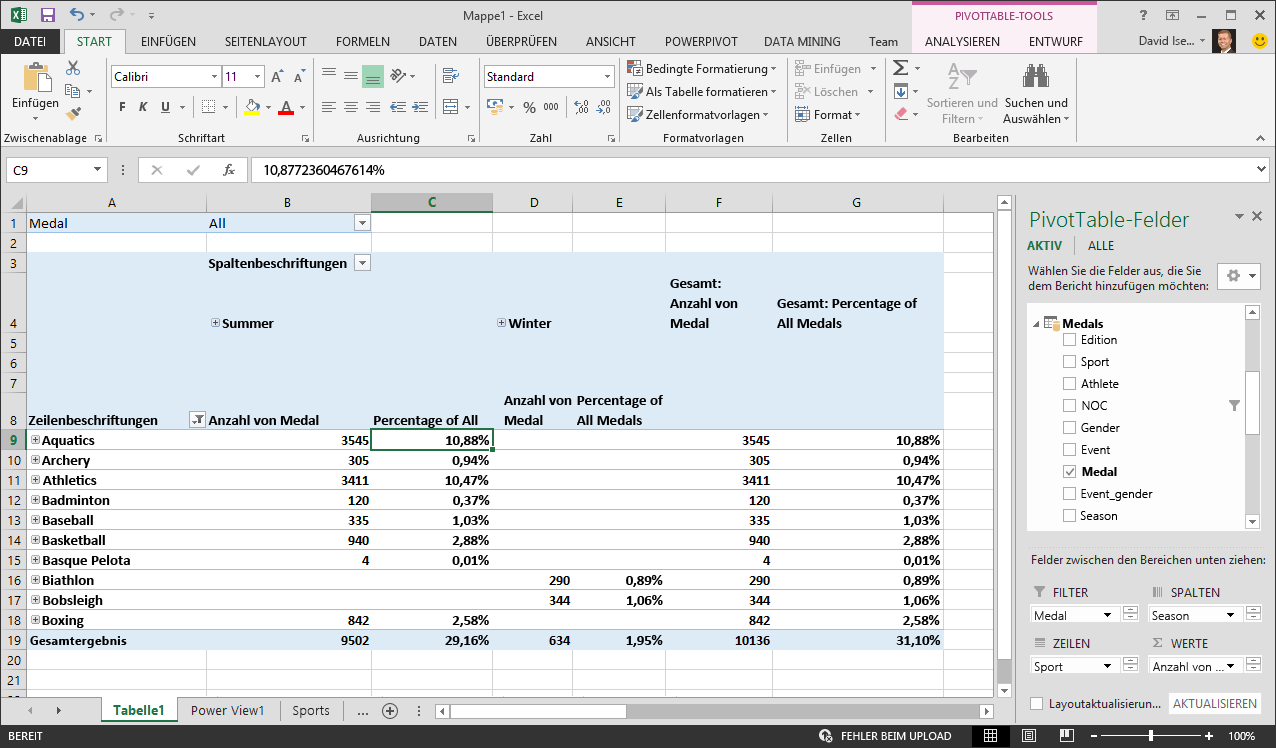1276x748 pixels.
Task: Open the Spaltenbeschriftungen filter dropdown
Action: click(362, 263)
